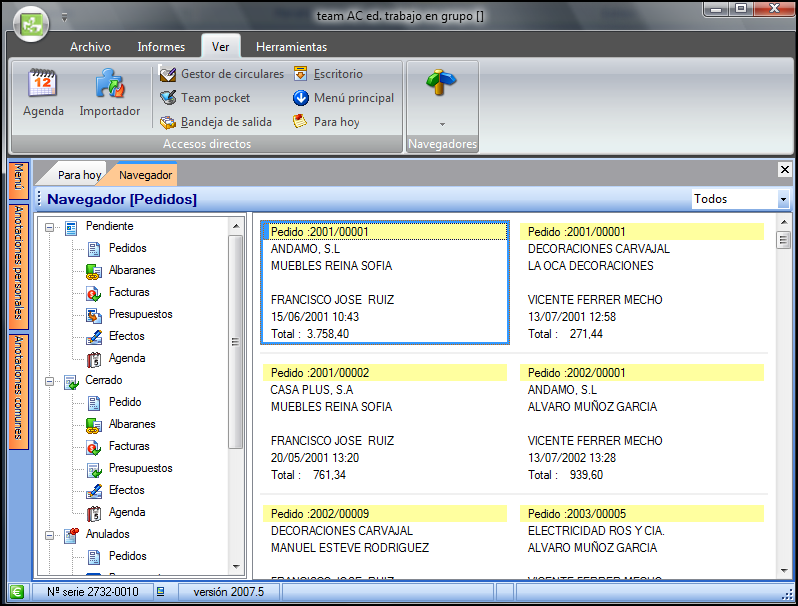Select order card 2001/00001 DECORACIONES CARVAJAL
This screenshot has height=606, width=798.
point(642,282)
